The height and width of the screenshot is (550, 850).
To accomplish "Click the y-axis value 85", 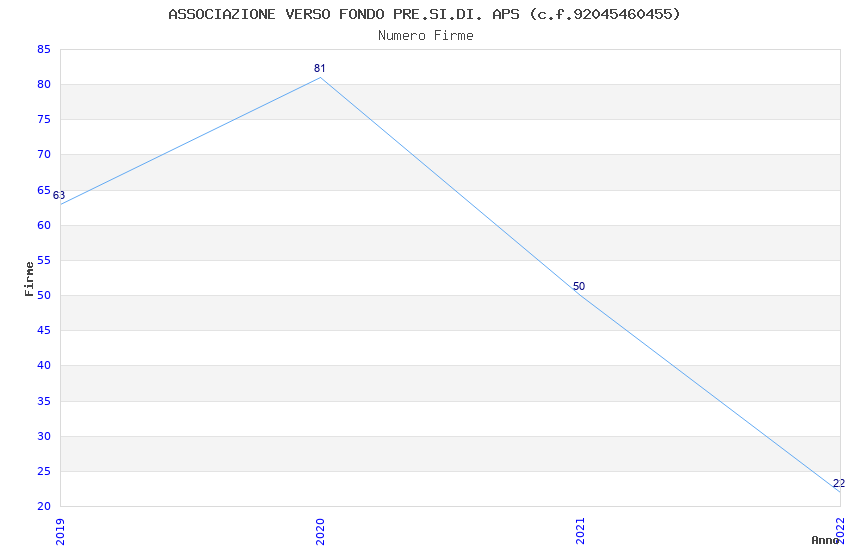I will click(44, 49).
